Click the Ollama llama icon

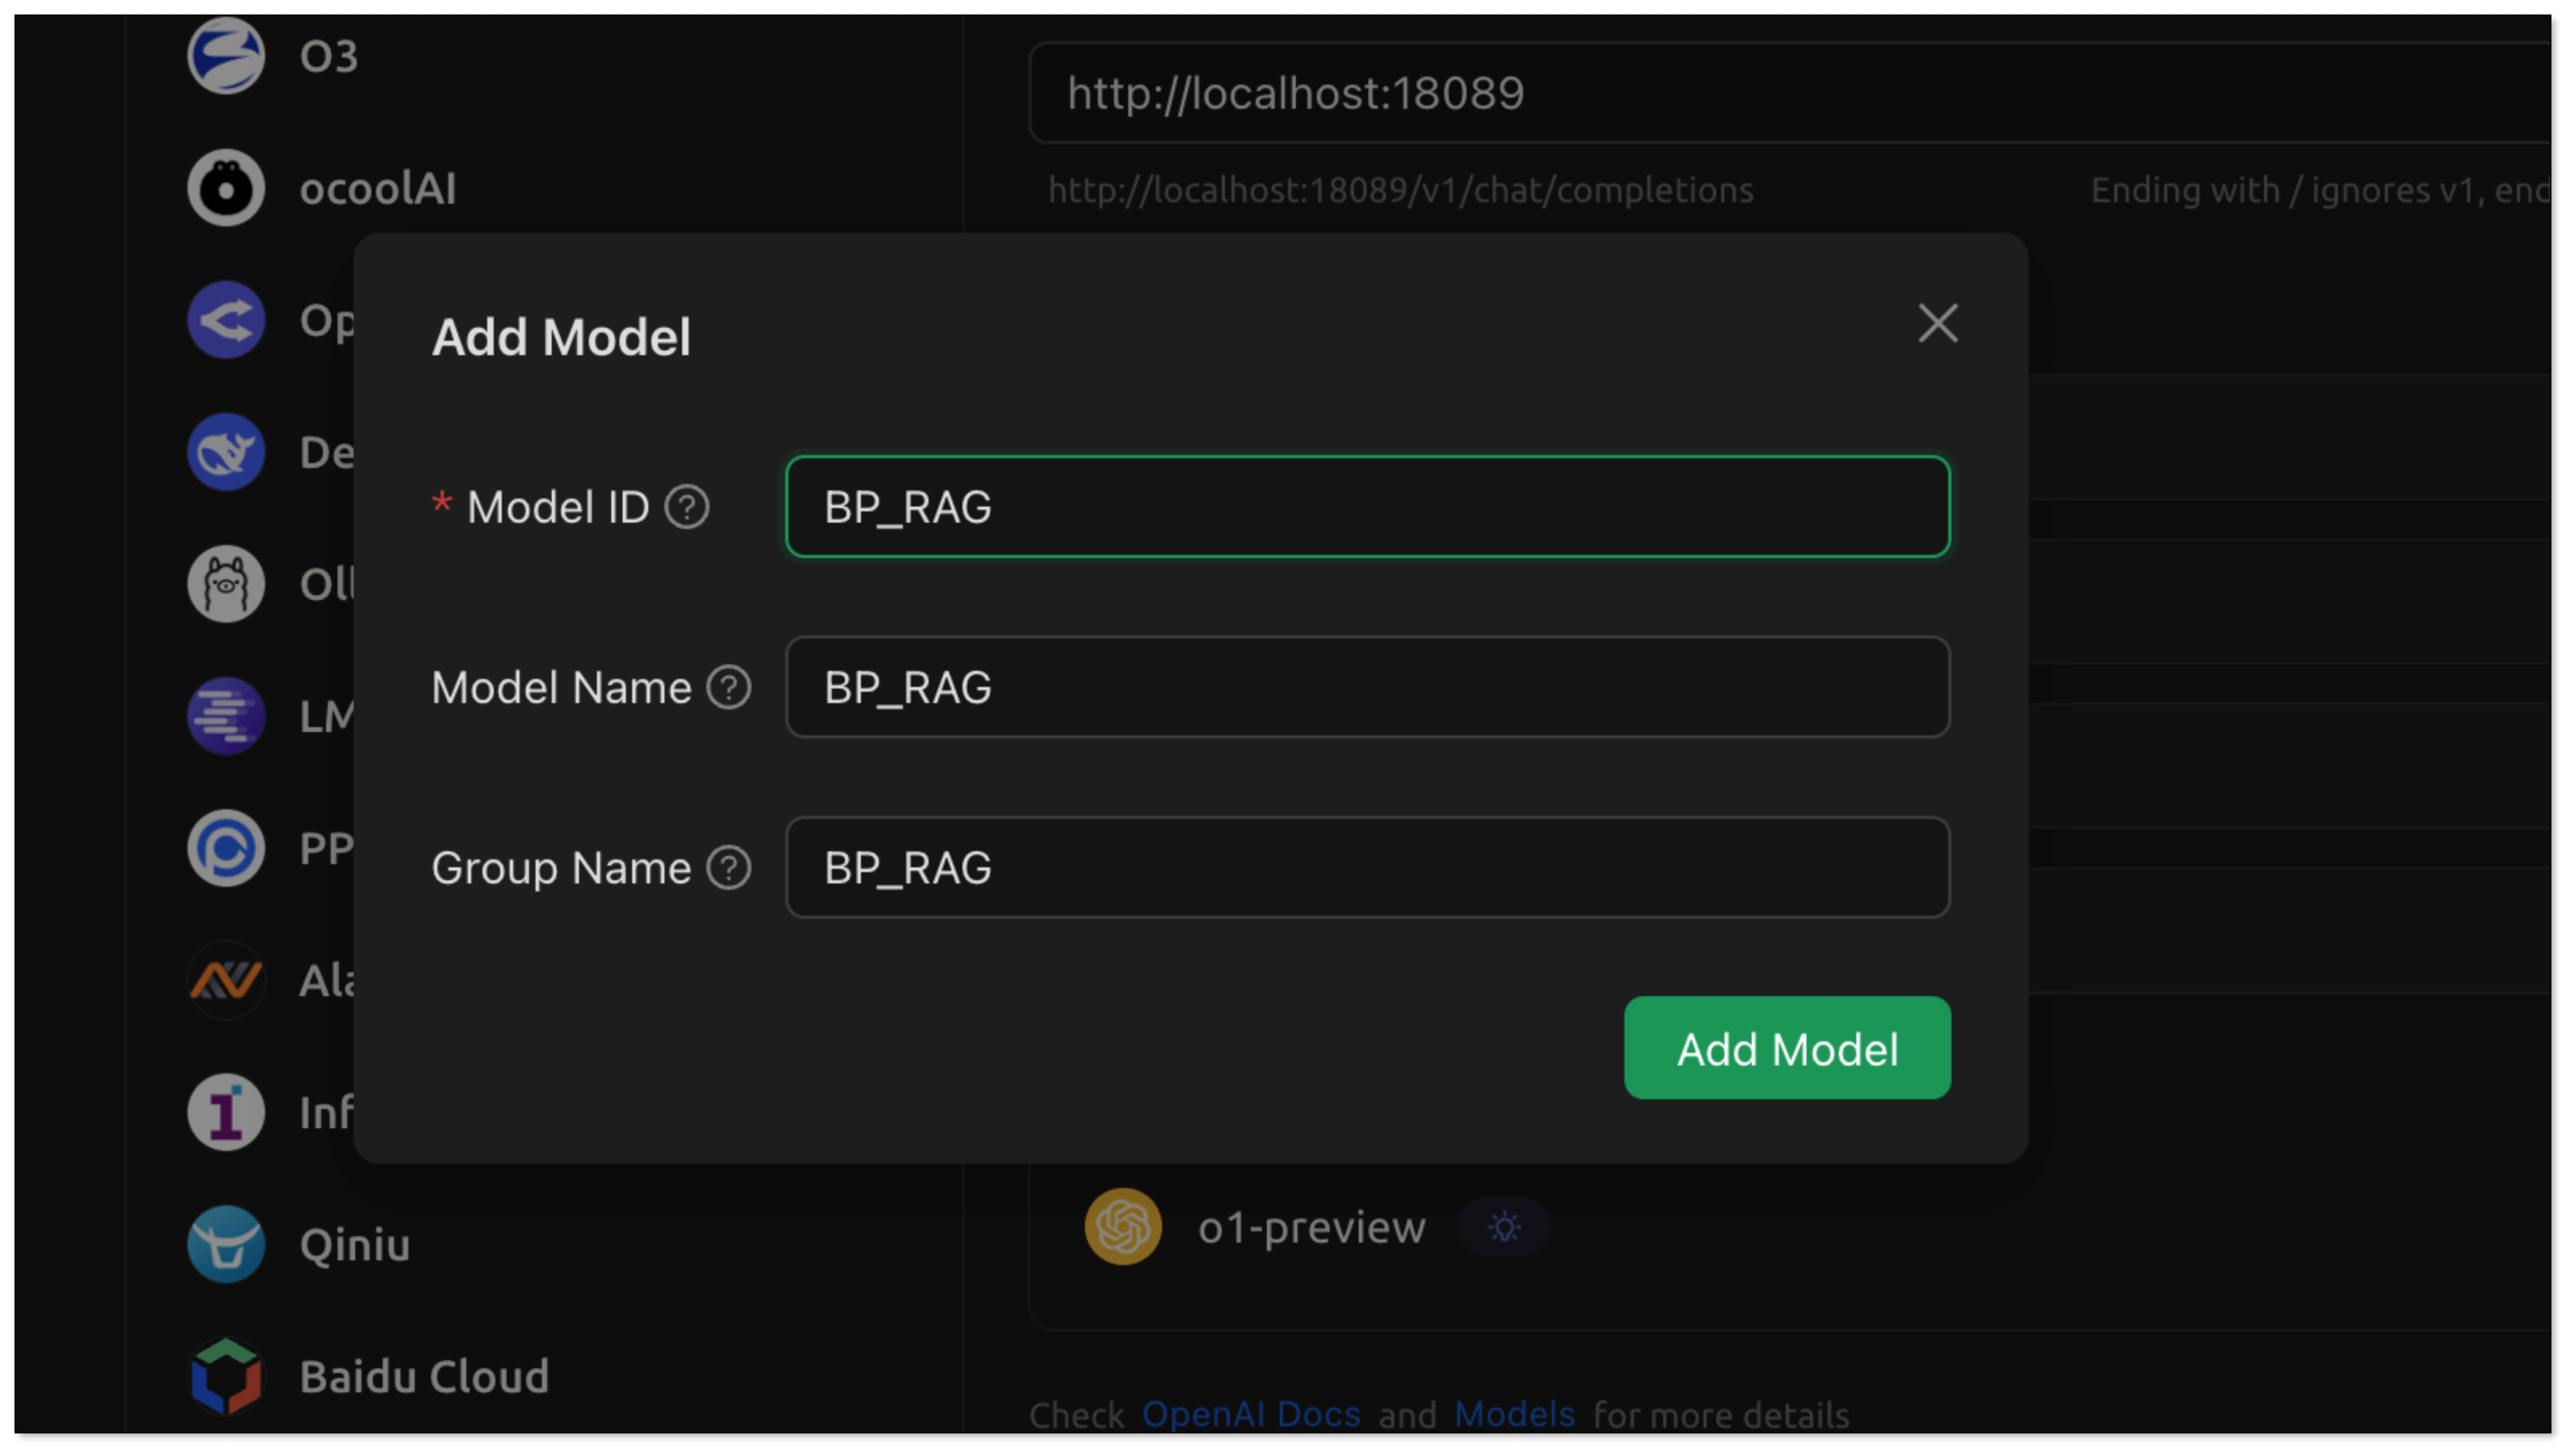pyautogui.click(x=226, y=584)
